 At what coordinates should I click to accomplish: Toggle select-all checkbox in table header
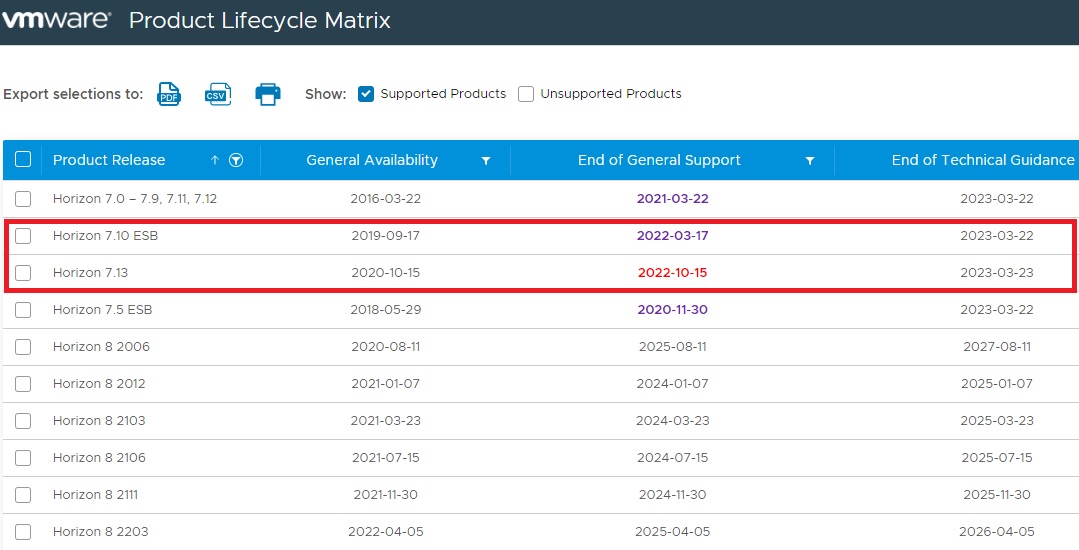point(23,159)
